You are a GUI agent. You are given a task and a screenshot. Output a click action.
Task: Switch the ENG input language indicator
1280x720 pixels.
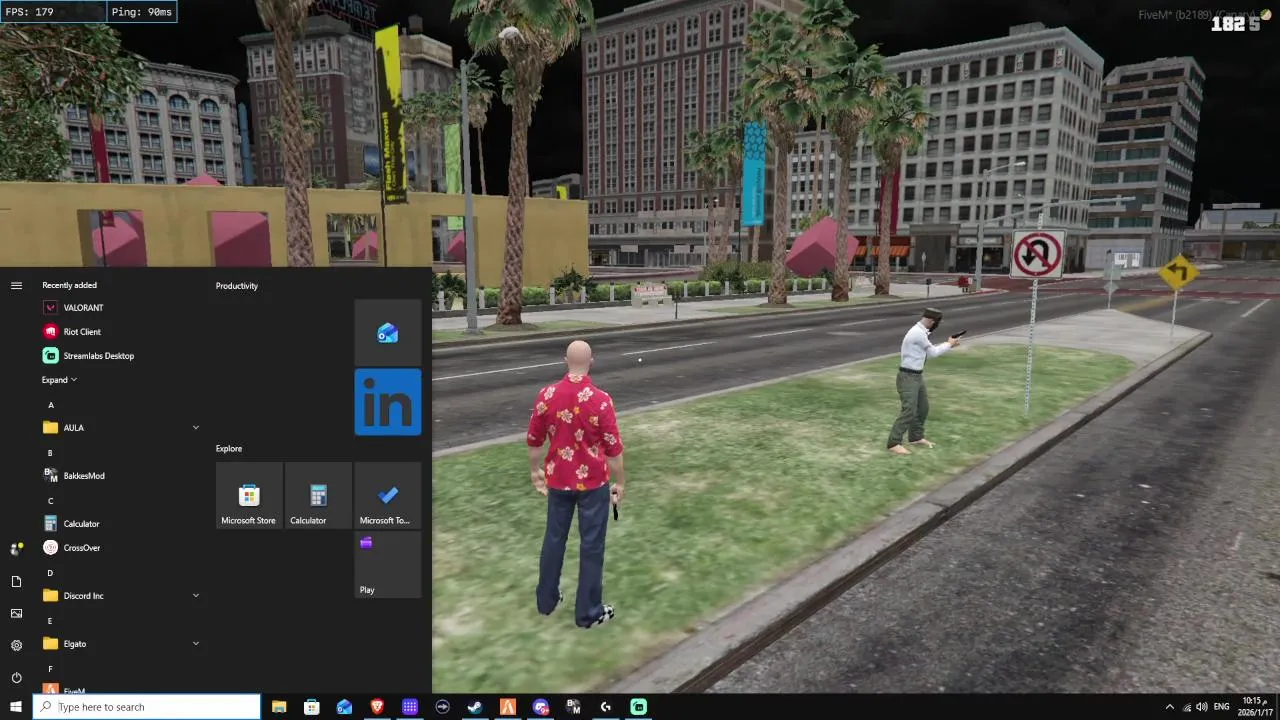1222,707
